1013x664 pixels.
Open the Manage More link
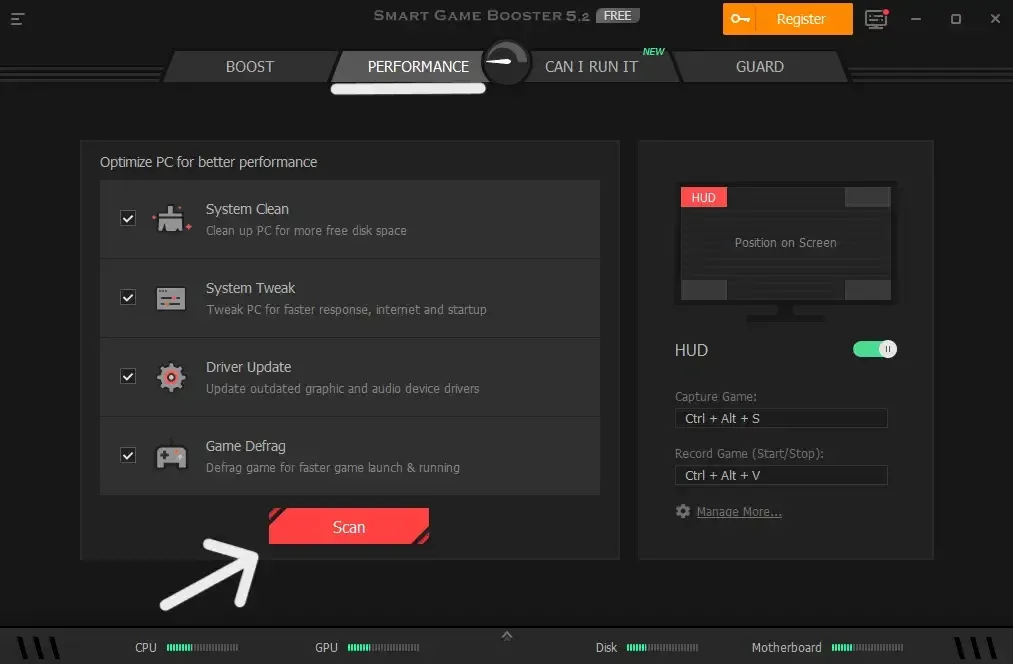[739, 511]
